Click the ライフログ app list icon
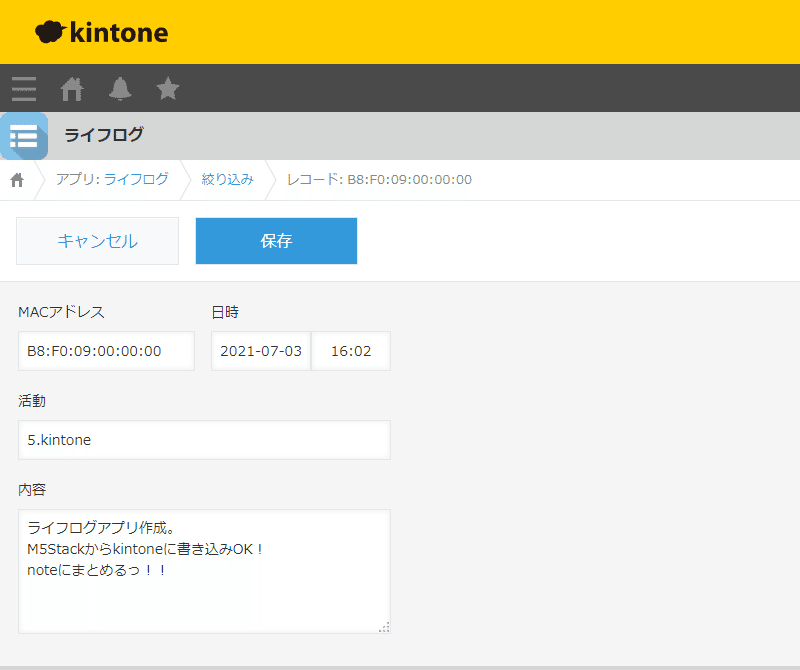The width and height of the screenshot is (800, 670). [24, 136]
